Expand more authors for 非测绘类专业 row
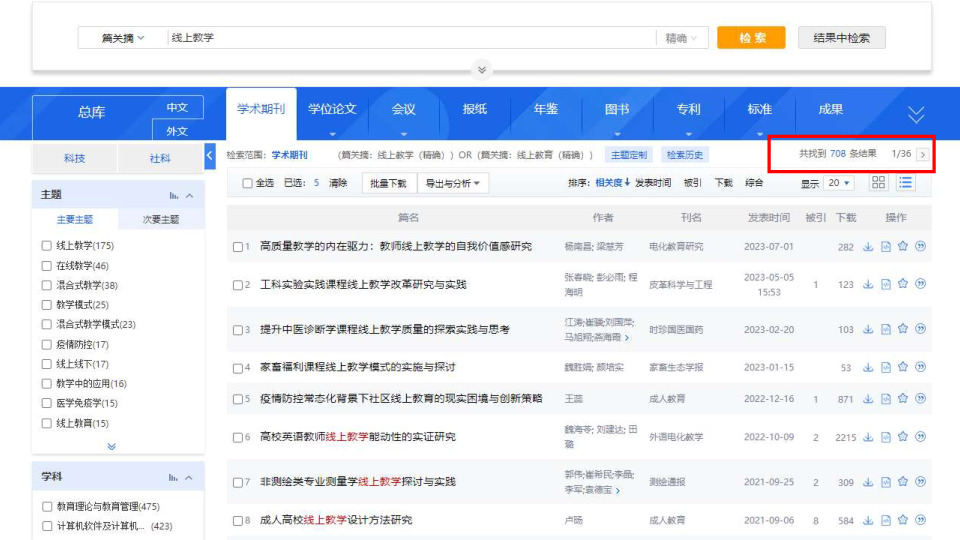 point(617,491)
